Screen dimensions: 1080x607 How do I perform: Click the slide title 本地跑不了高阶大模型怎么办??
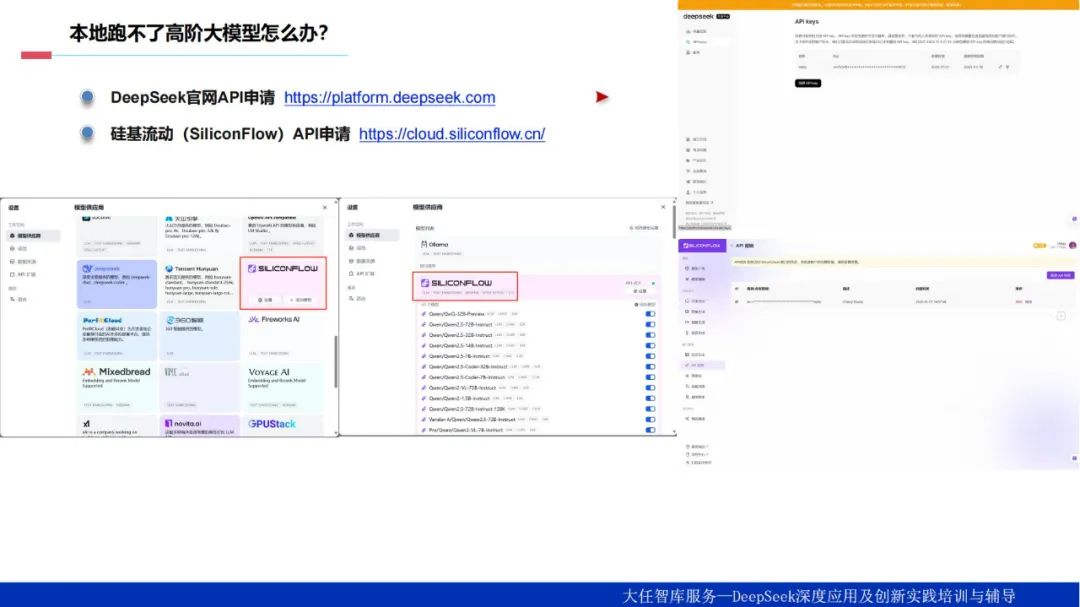pos(199,33)
